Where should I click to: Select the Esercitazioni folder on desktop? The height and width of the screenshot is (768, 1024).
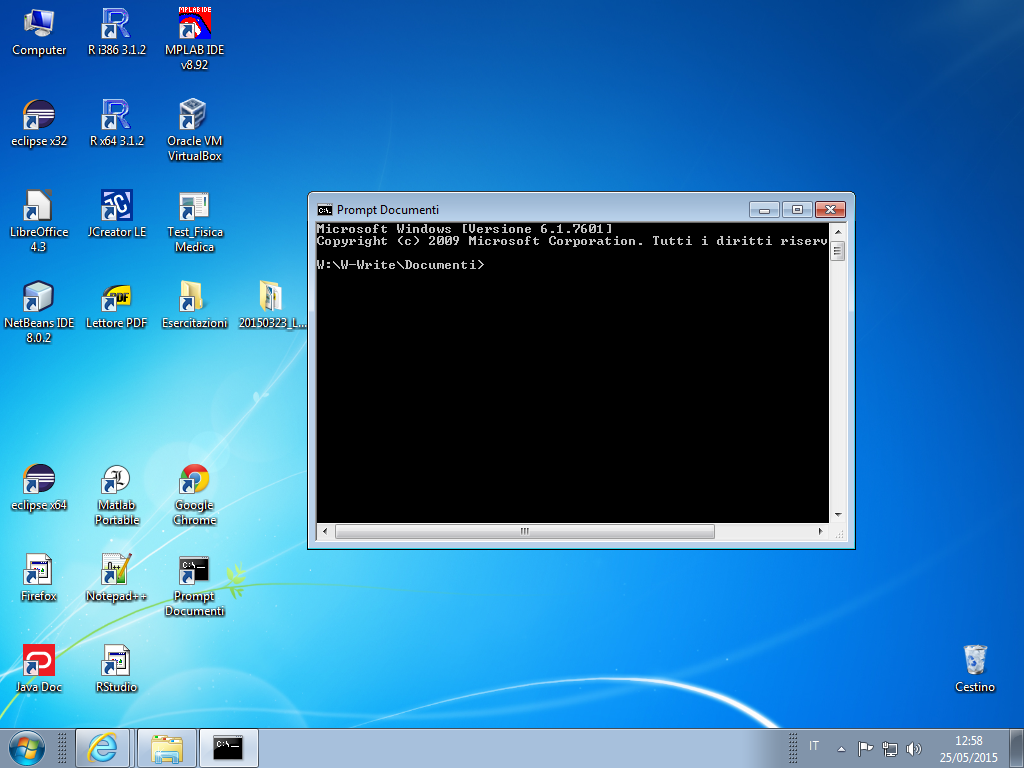click(194, 298)
